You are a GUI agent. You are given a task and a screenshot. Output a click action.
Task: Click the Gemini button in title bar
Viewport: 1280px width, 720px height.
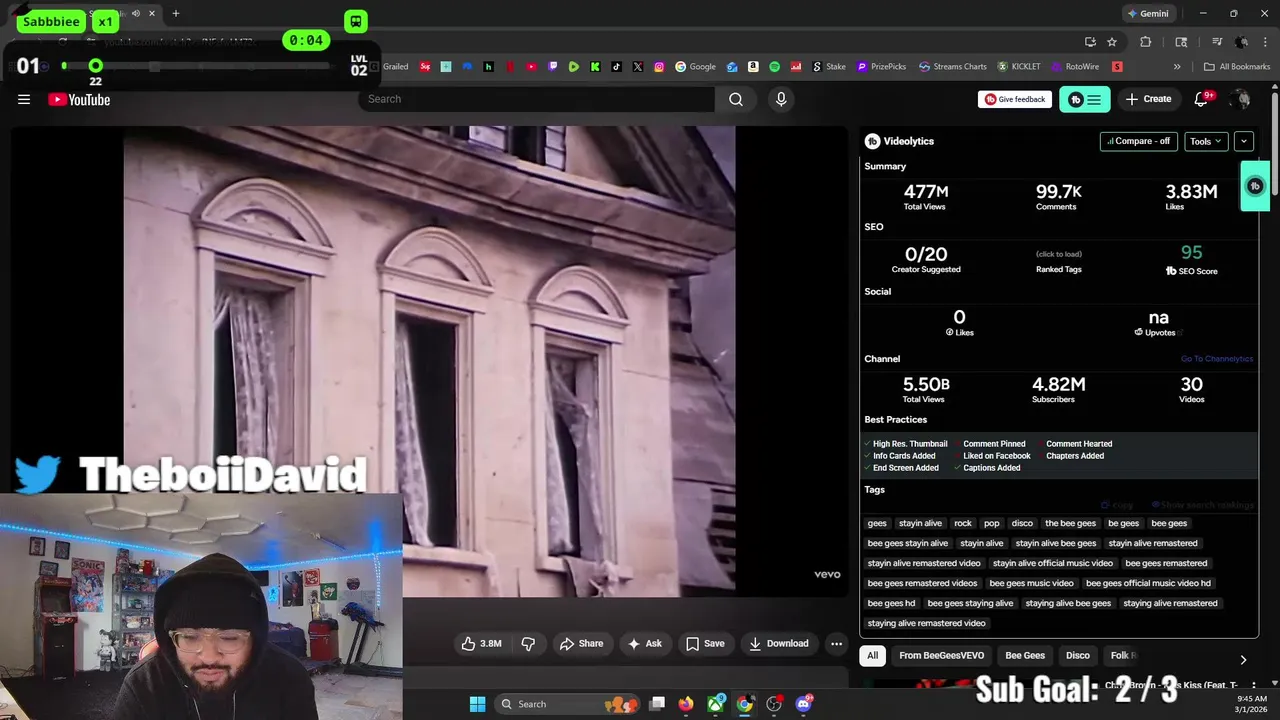(x=1148, y=14)
